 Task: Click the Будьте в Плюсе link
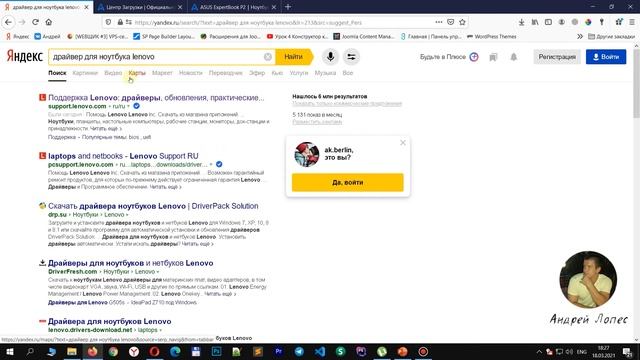click(x=449, y=57)
